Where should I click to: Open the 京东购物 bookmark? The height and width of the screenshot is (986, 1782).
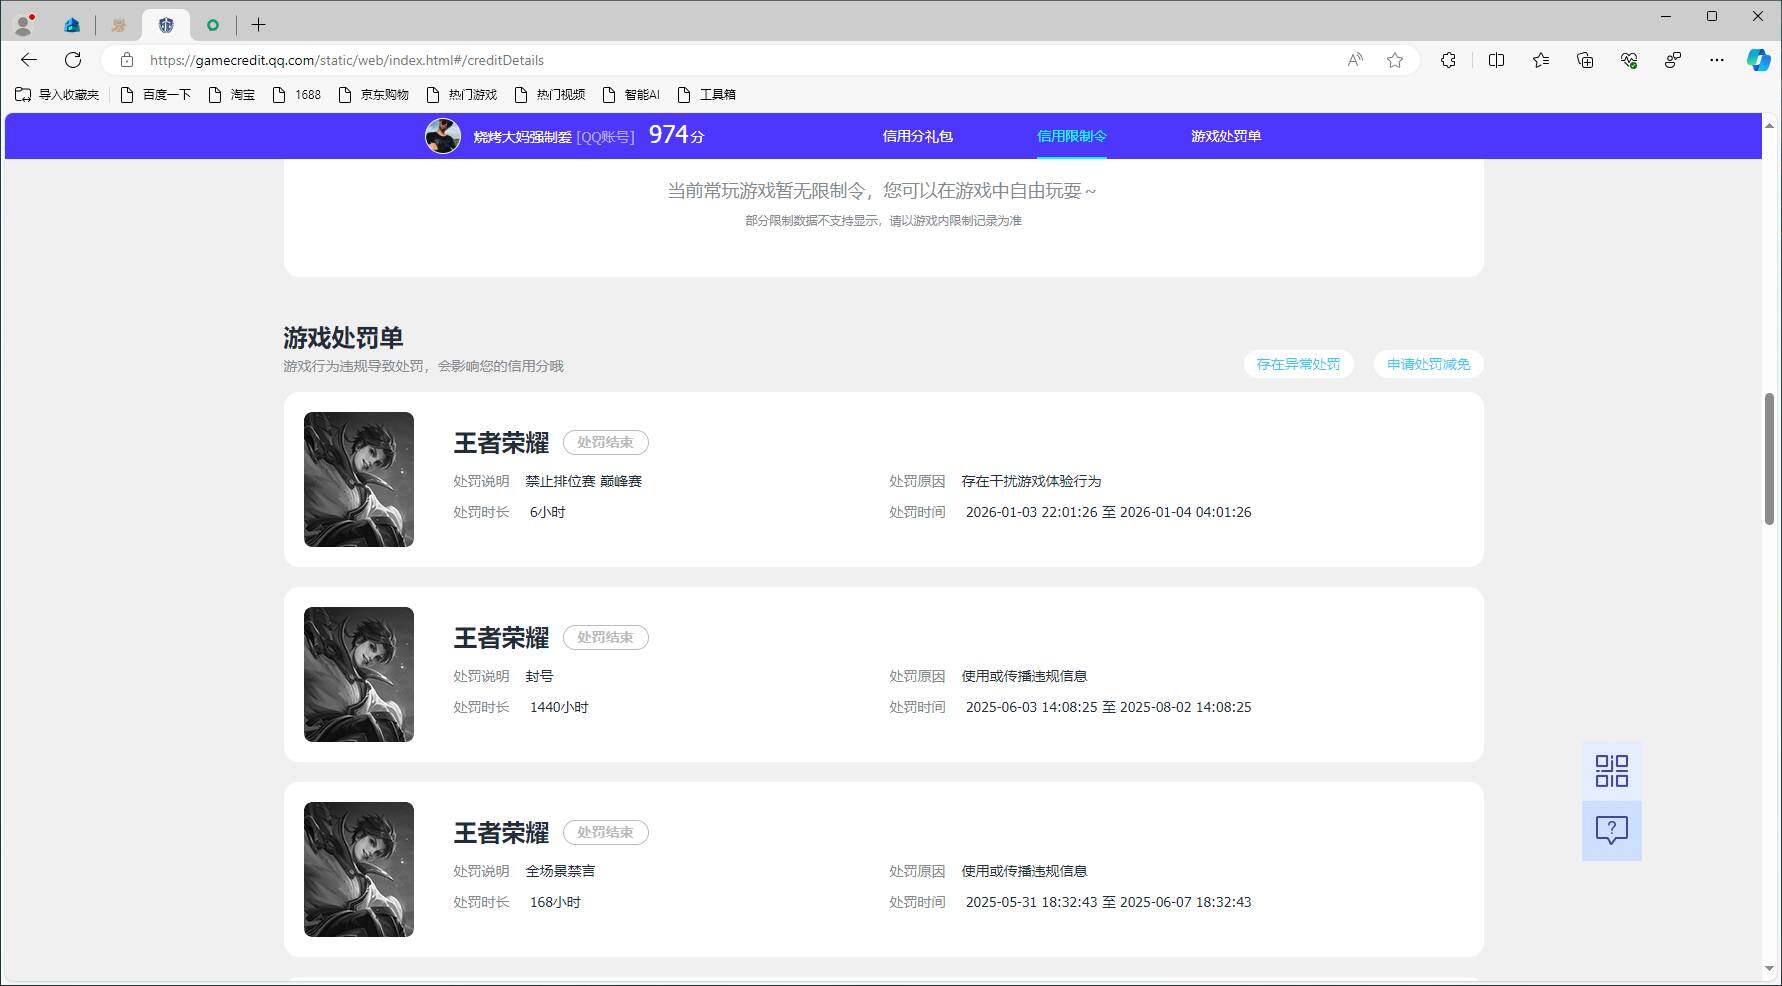[373, 94]
